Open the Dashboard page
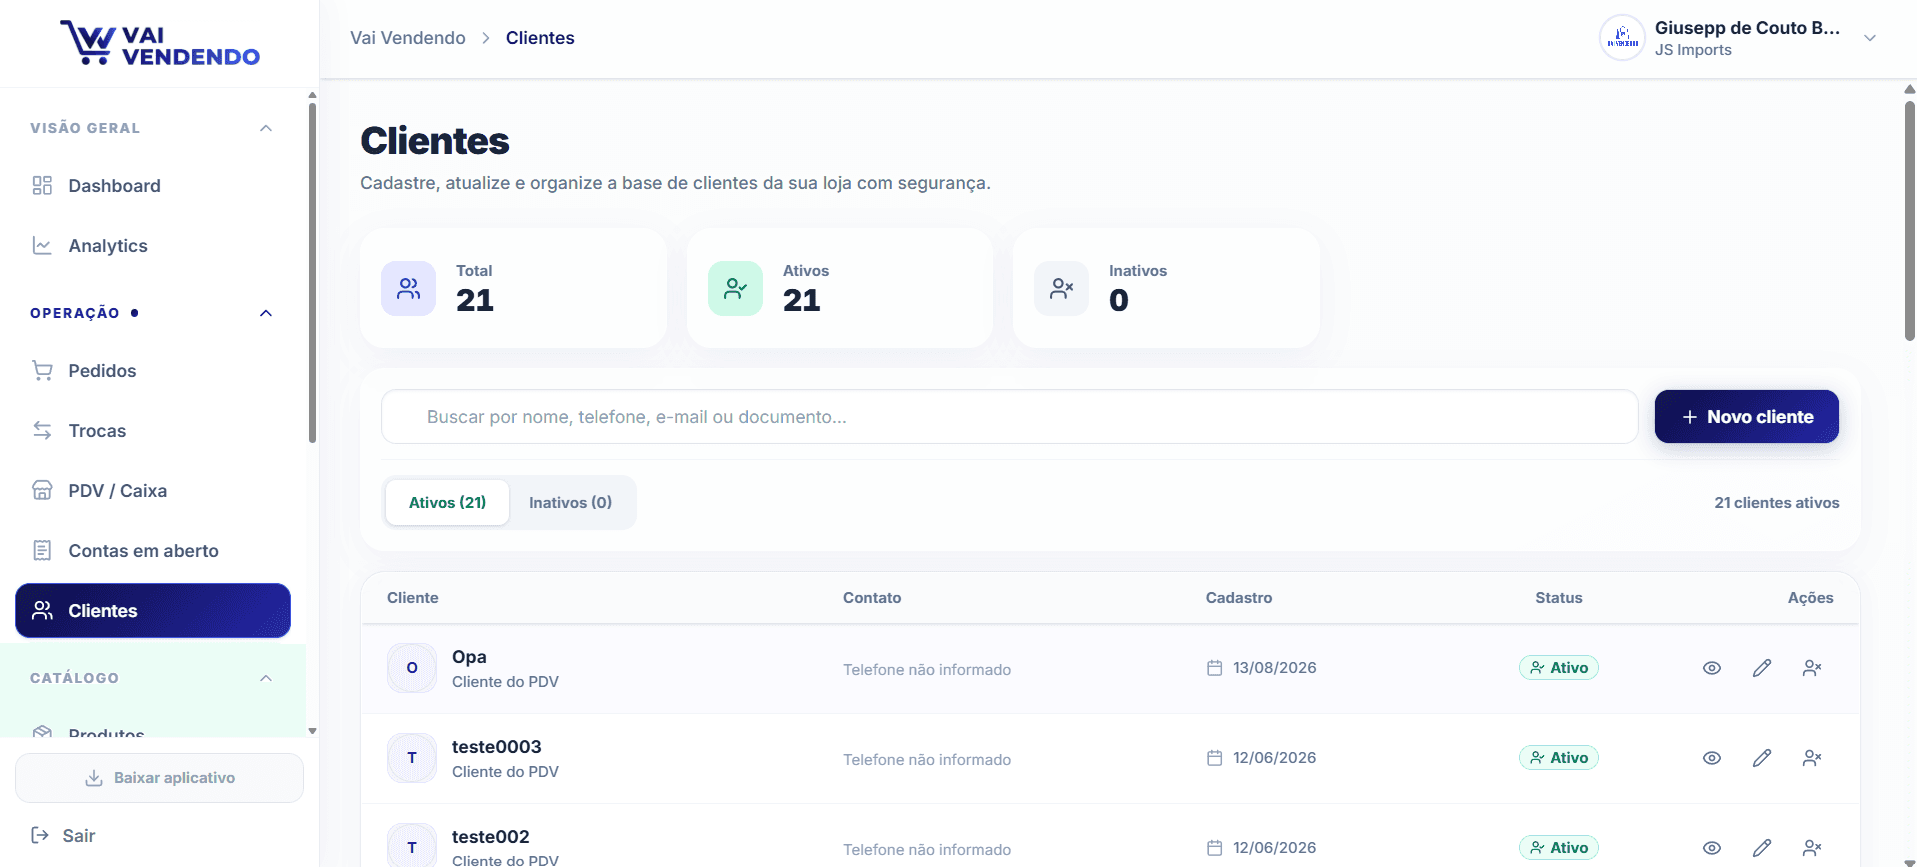Screen dimensions: 1917x867 pos(153,186)
